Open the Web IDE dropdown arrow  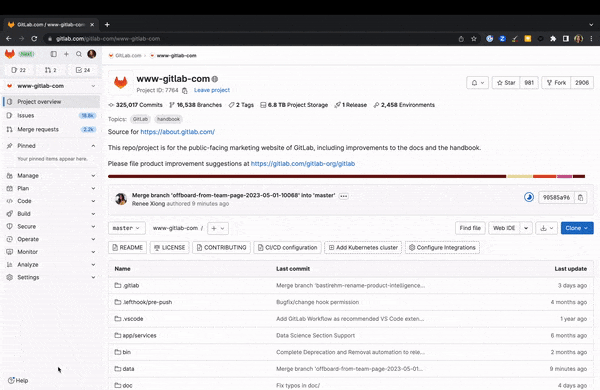click(x=526, y=228)
